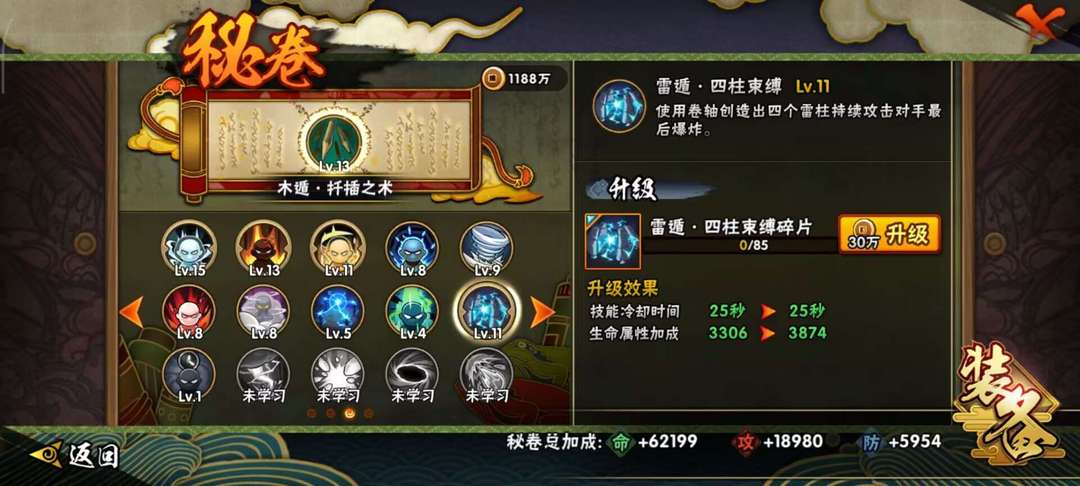Tap the 1188万 coin balance indicator

click(524, 78)
